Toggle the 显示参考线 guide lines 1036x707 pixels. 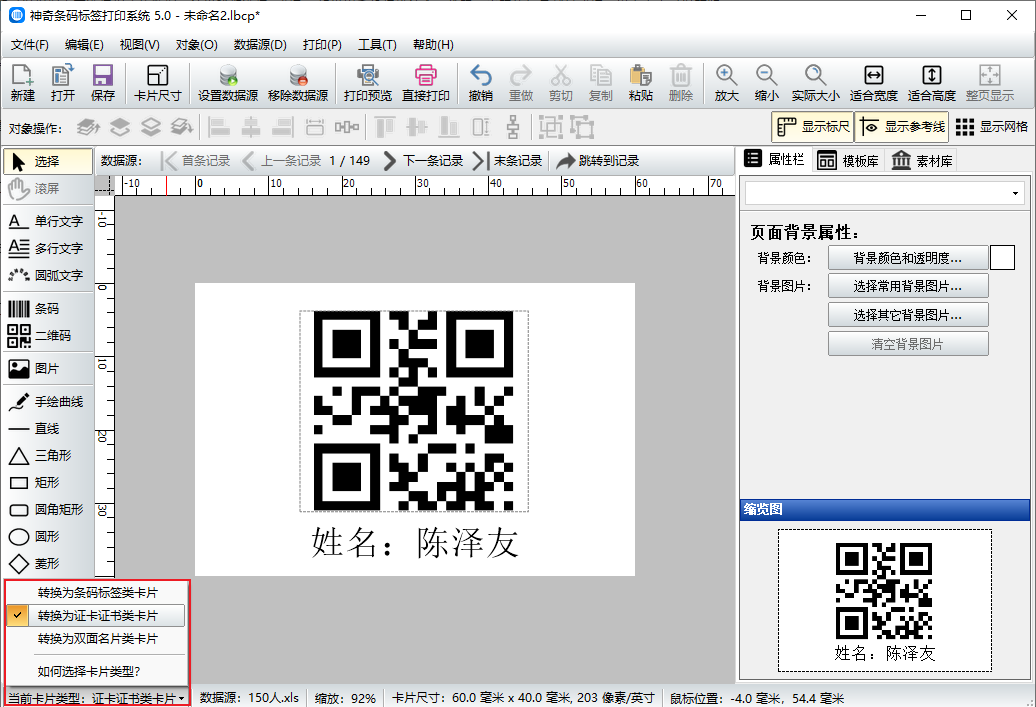coord(901,127)
